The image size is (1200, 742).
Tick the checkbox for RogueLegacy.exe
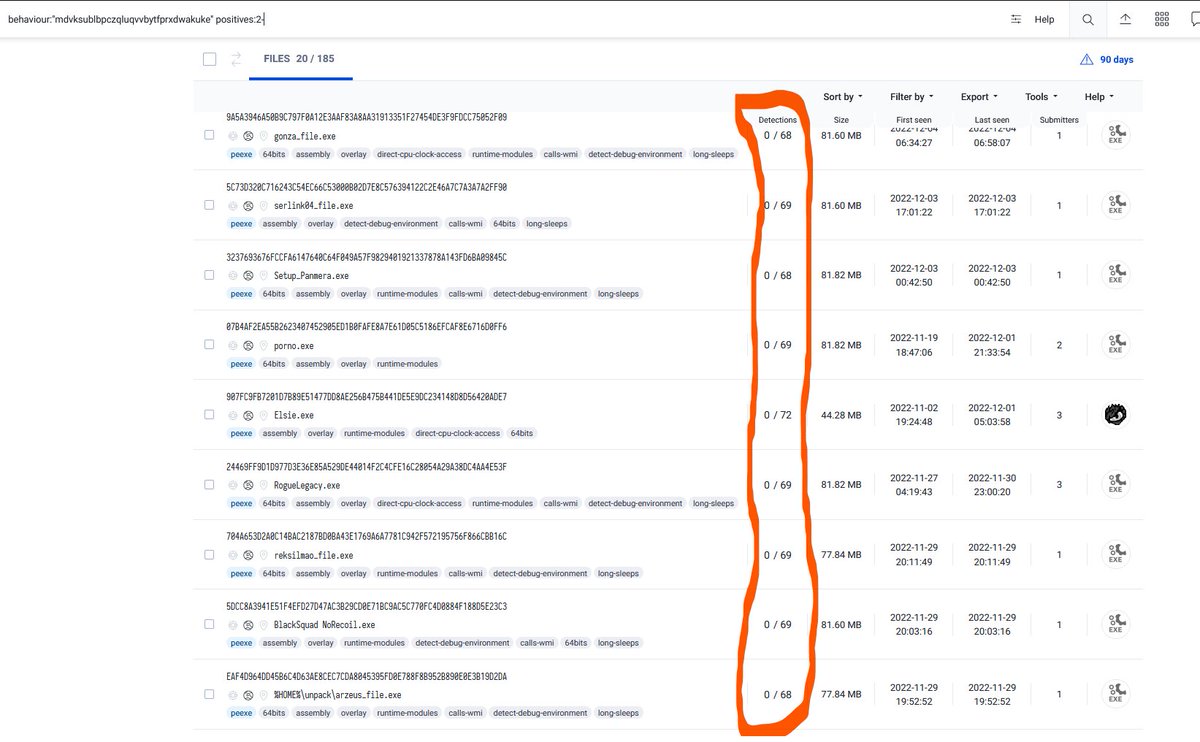pyautogui.click(x=209, y=484)
